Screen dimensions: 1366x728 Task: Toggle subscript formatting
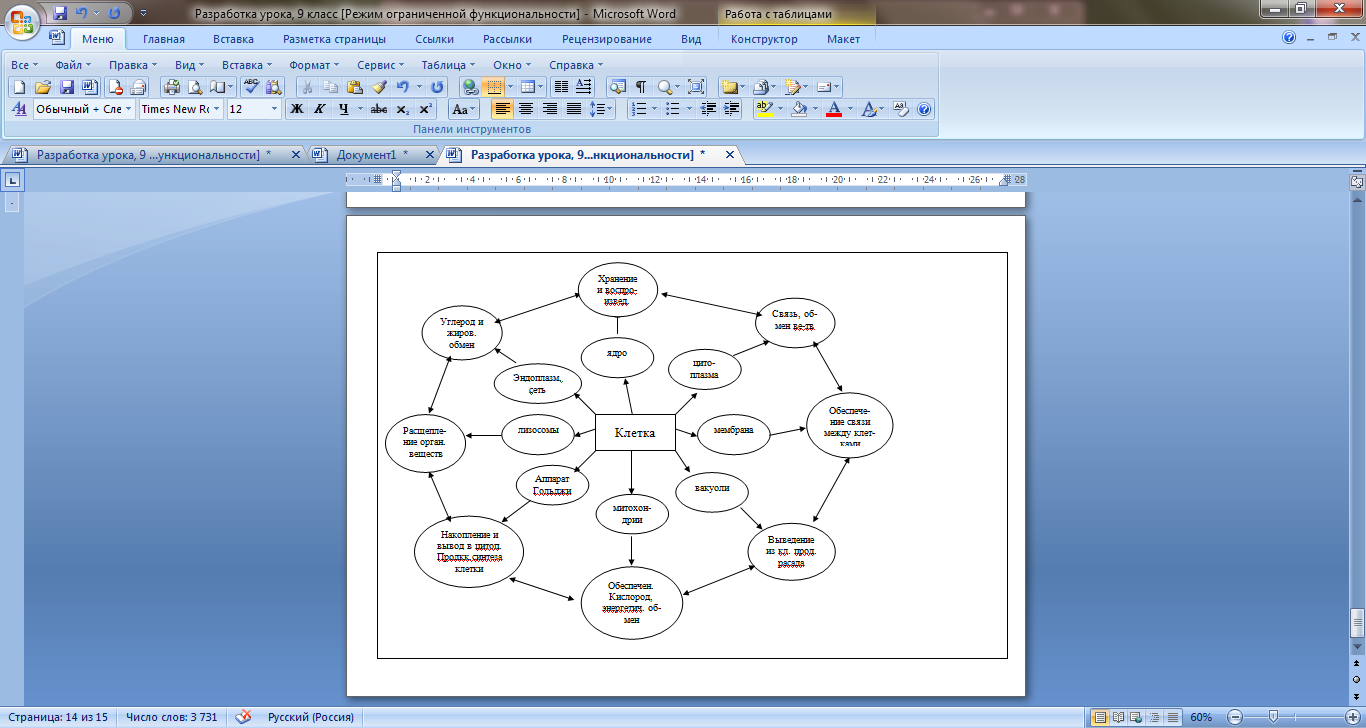click(402, 109)
